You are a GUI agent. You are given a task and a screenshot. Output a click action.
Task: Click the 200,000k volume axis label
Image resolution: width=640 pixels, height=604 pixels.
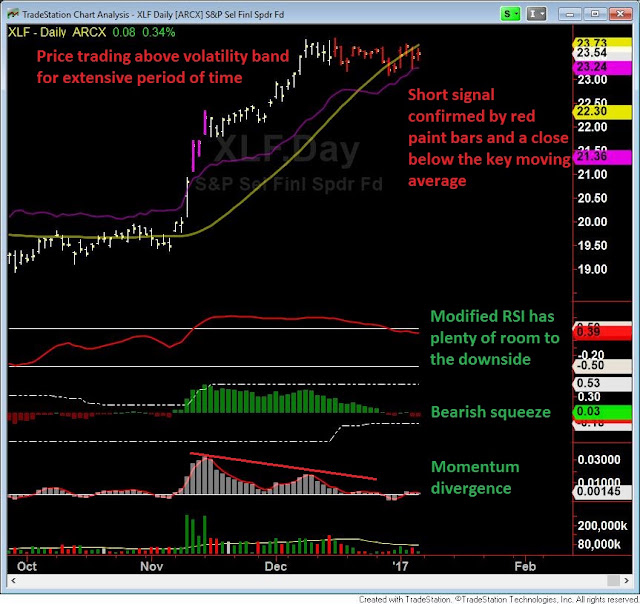(x=602, y=526)
